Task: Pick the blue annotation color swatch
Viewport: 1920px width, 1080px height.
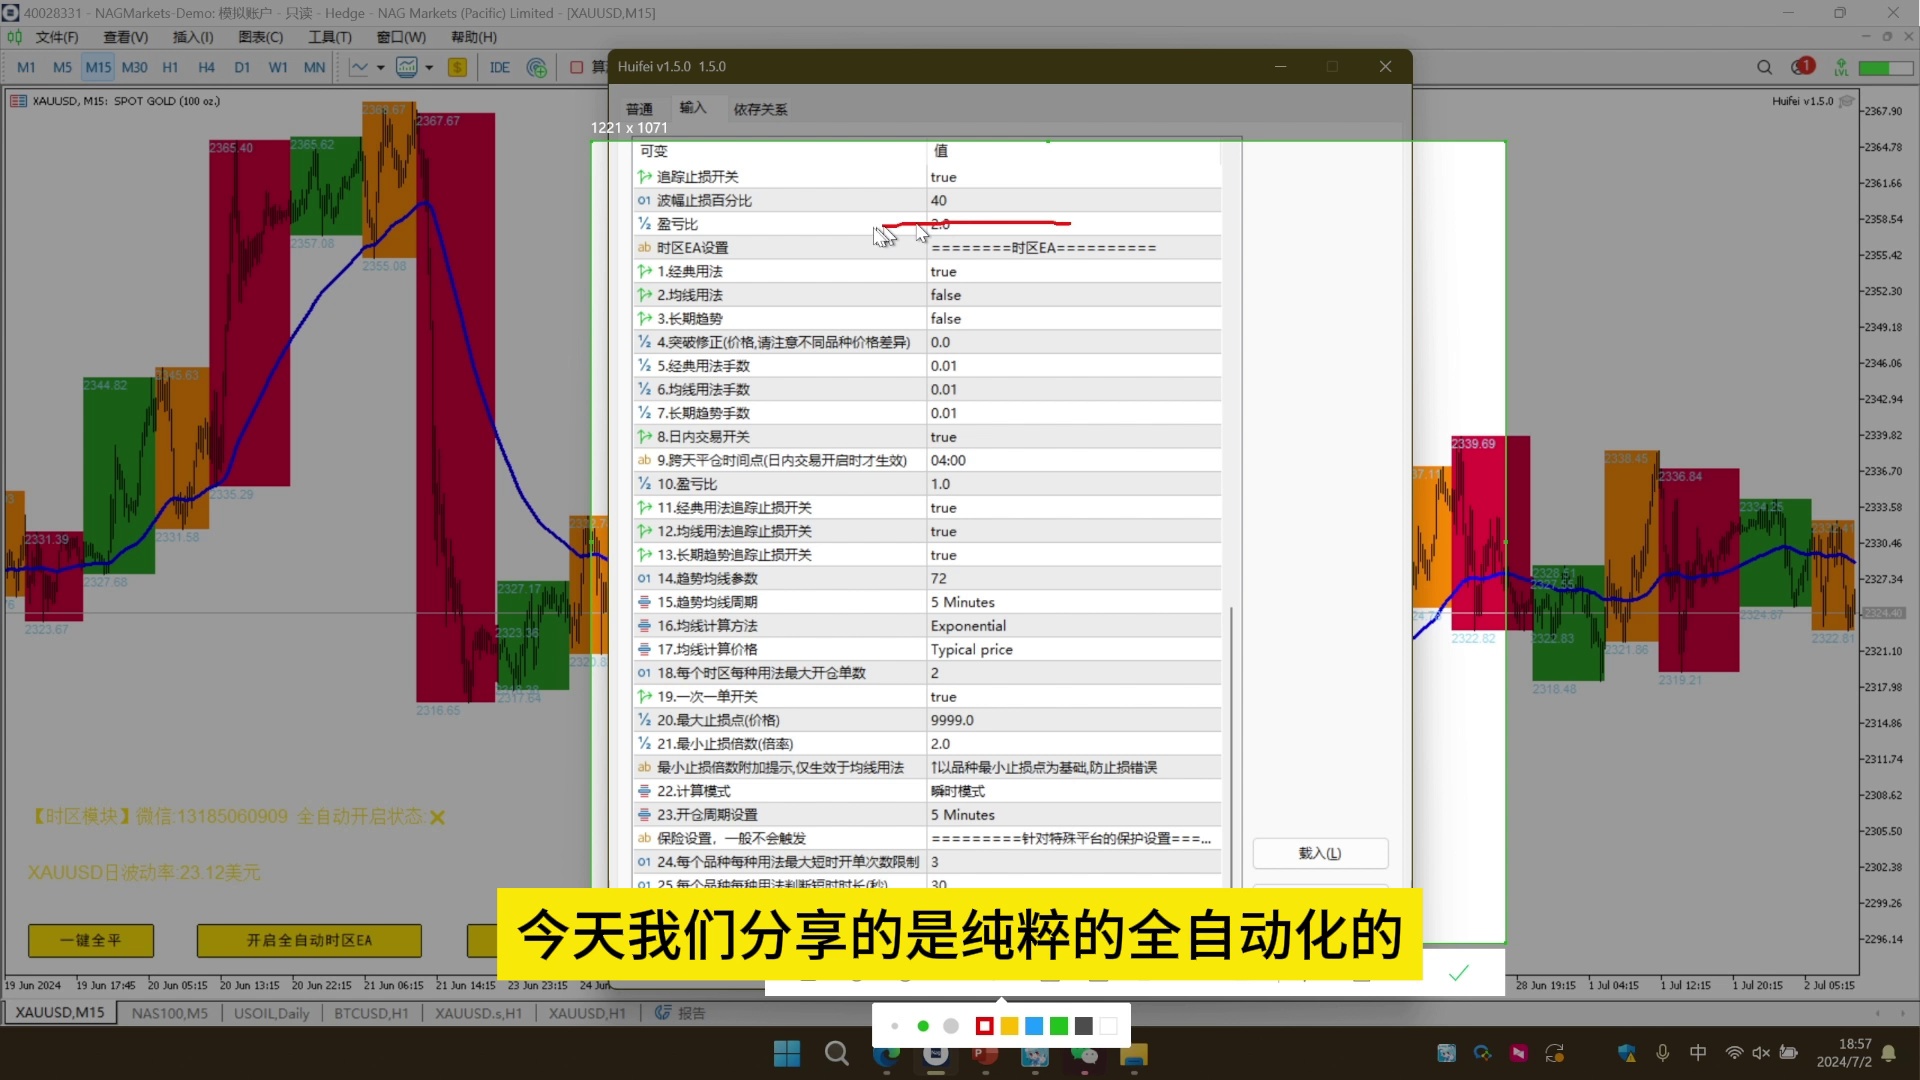Action: click(x=1034, y=1026)
